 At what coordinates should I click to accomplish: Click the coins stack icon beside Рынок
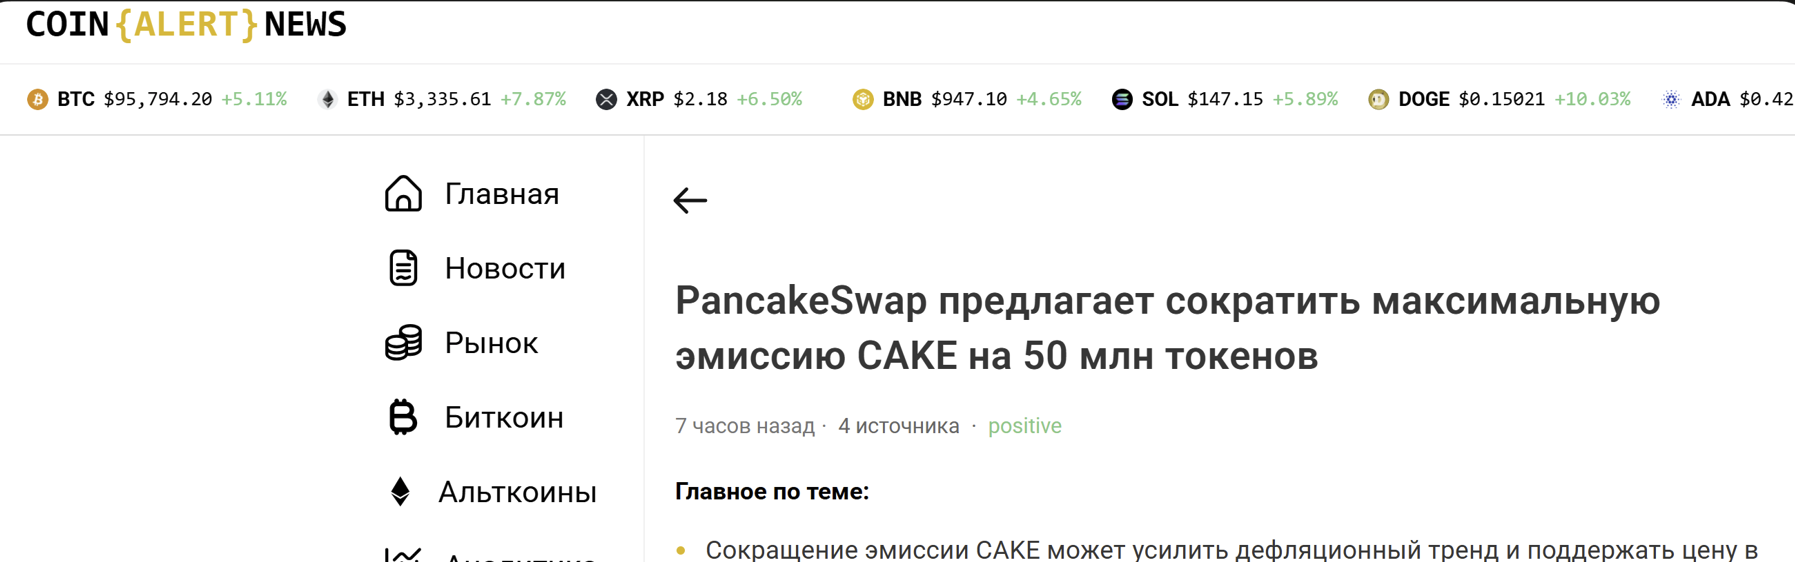coord(403,343)
